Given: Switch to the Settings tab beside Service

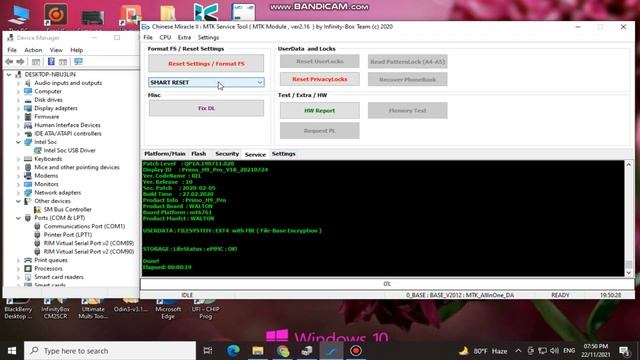Looking at the screenshot, I should pos(283,154).
